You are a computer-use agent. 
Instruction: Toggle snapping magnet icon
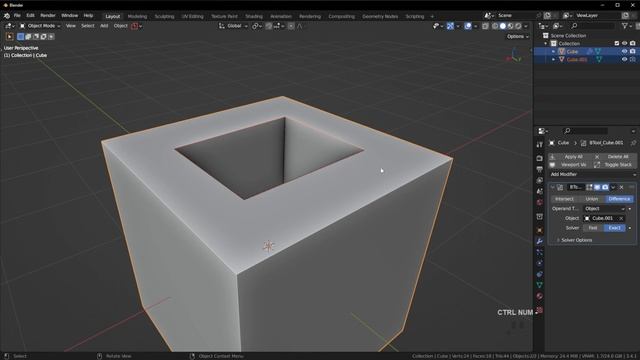point(269,26)
